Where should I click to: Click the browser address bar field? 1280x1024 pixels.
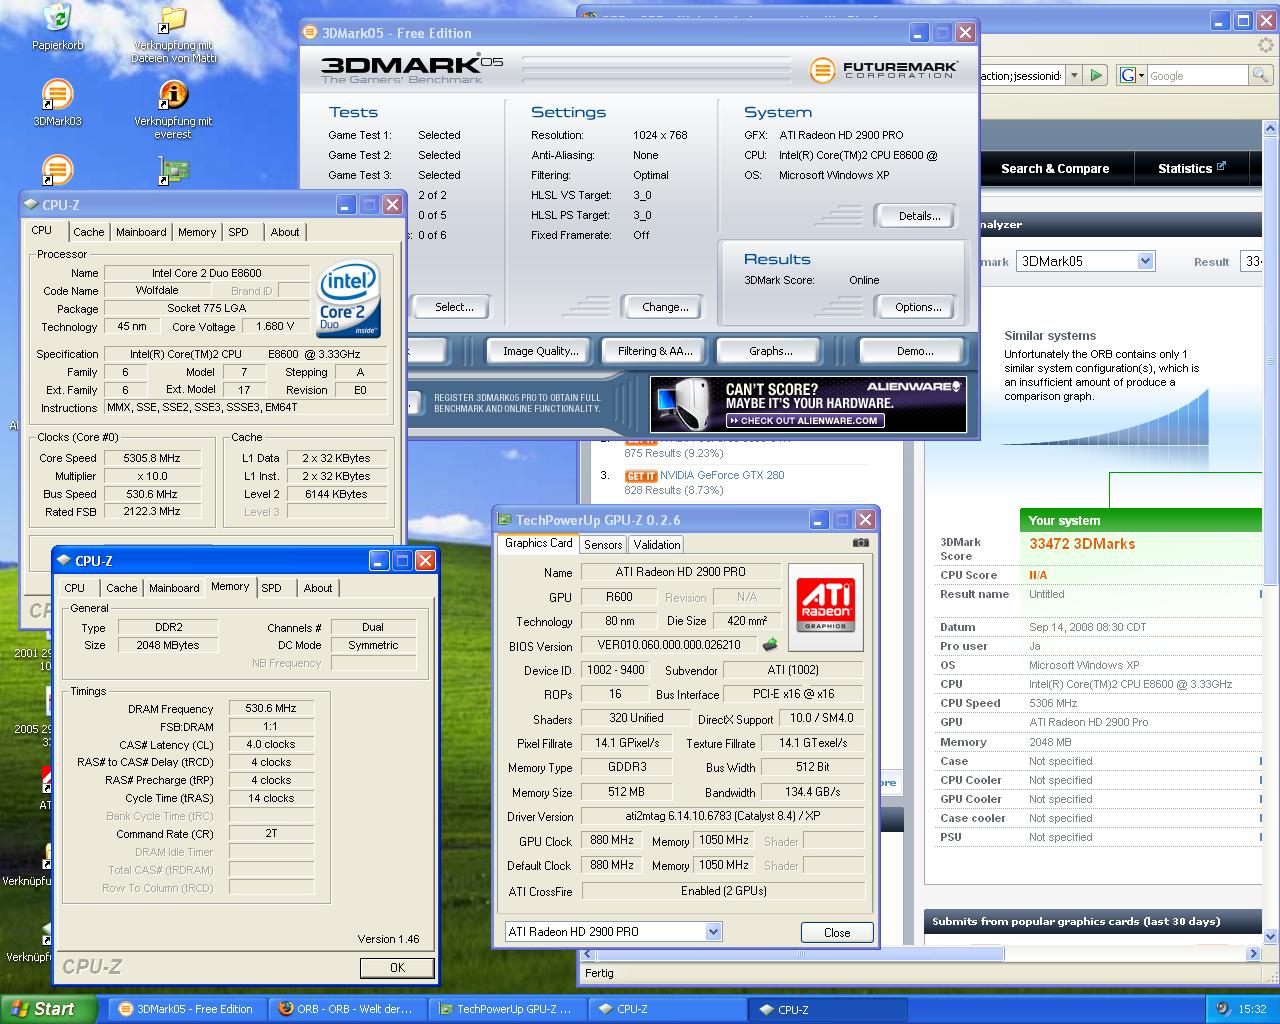click(1022, 75)
